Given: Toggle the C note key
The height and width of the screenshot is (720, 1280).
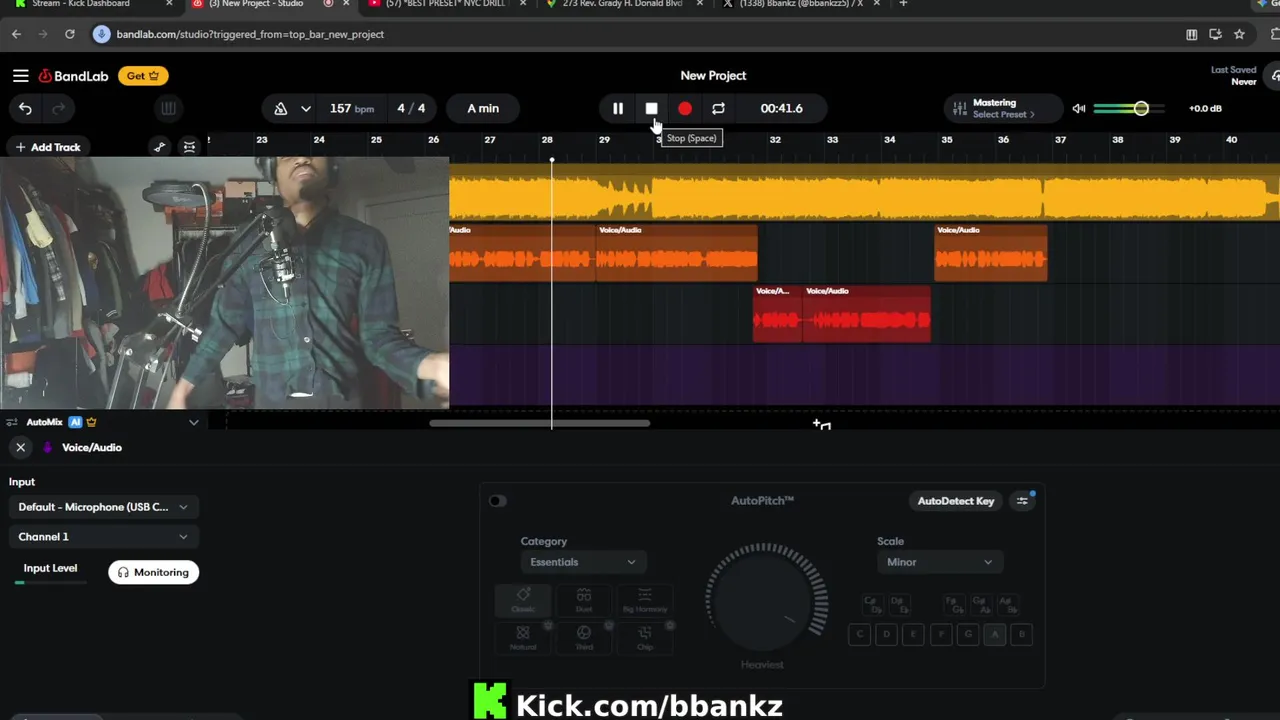Looking at the screenshot, I should (x=859, y=634).
